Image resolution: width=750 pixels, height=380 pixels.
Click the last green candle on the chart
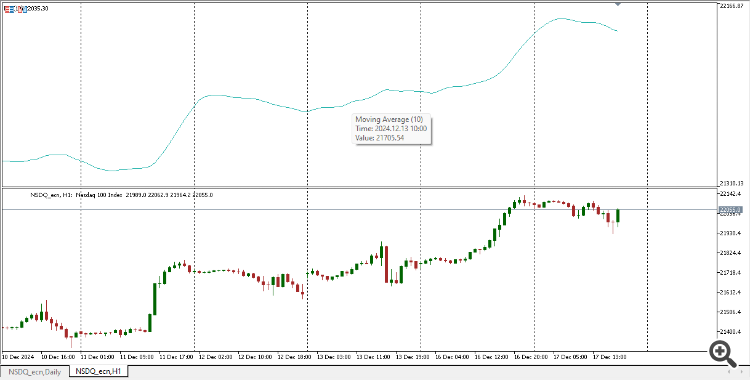[x=618, y=216]
